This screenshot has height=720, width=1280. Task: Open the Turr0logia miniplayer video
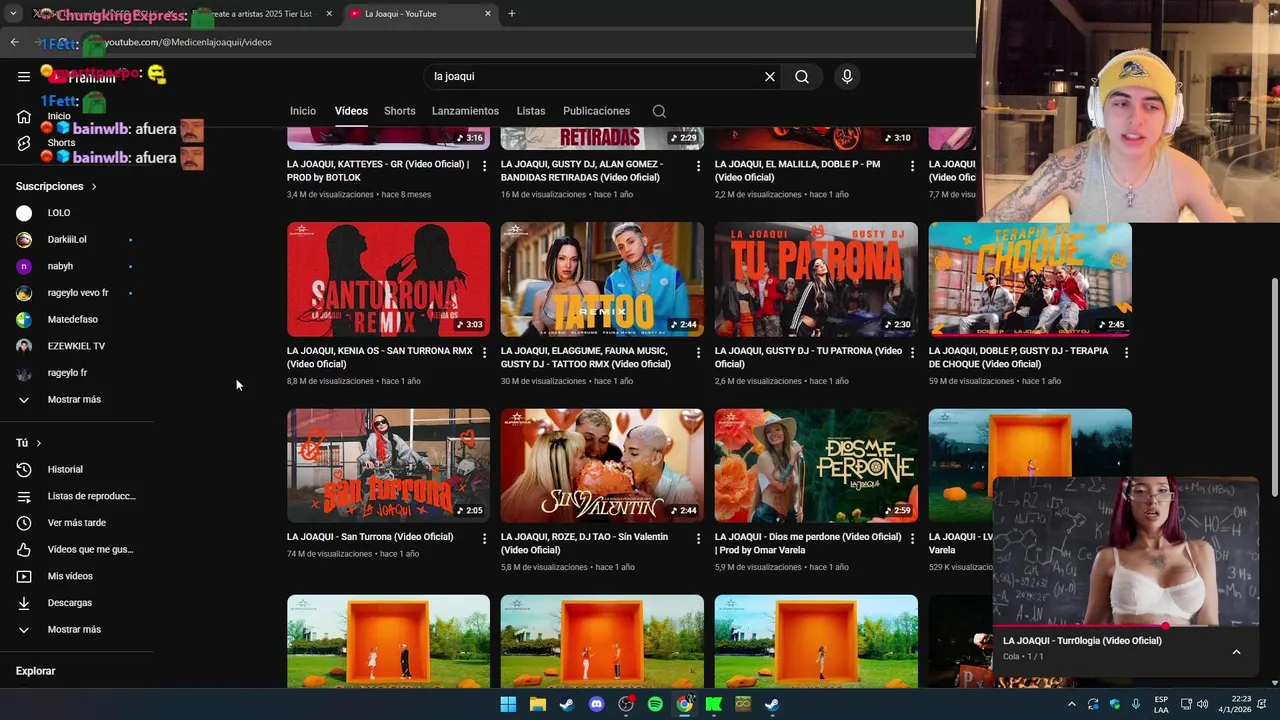pyautogui.click(x=1125, y=551)
